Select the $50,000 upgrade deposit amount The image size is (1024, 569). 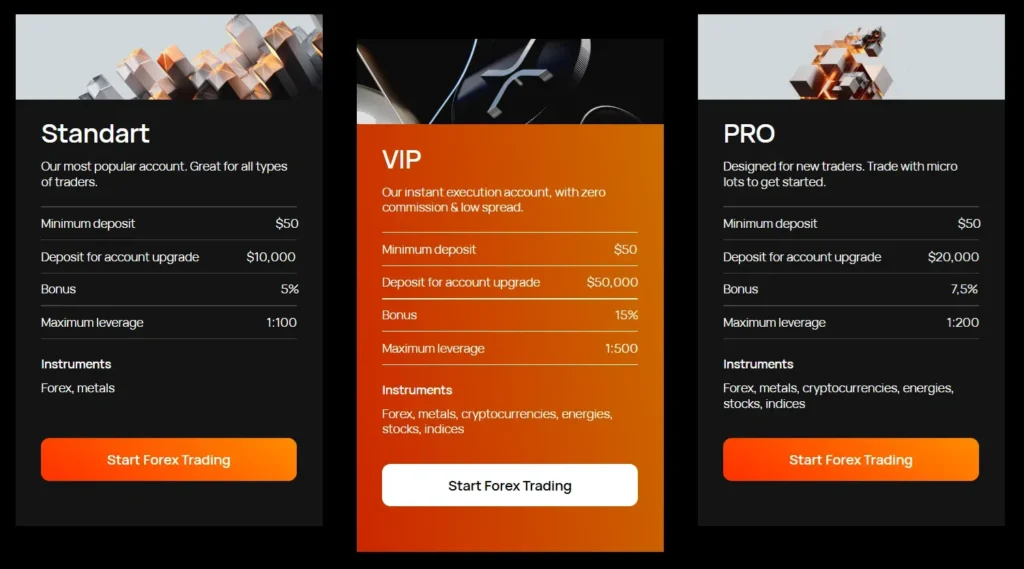click(612, 282)
